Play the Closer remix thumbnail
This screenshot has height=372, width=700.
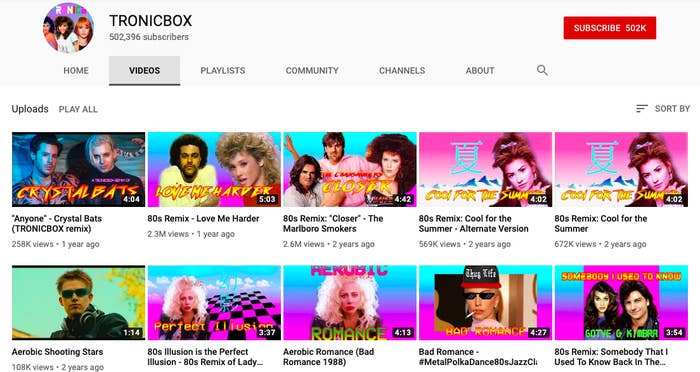coord(350,169)
